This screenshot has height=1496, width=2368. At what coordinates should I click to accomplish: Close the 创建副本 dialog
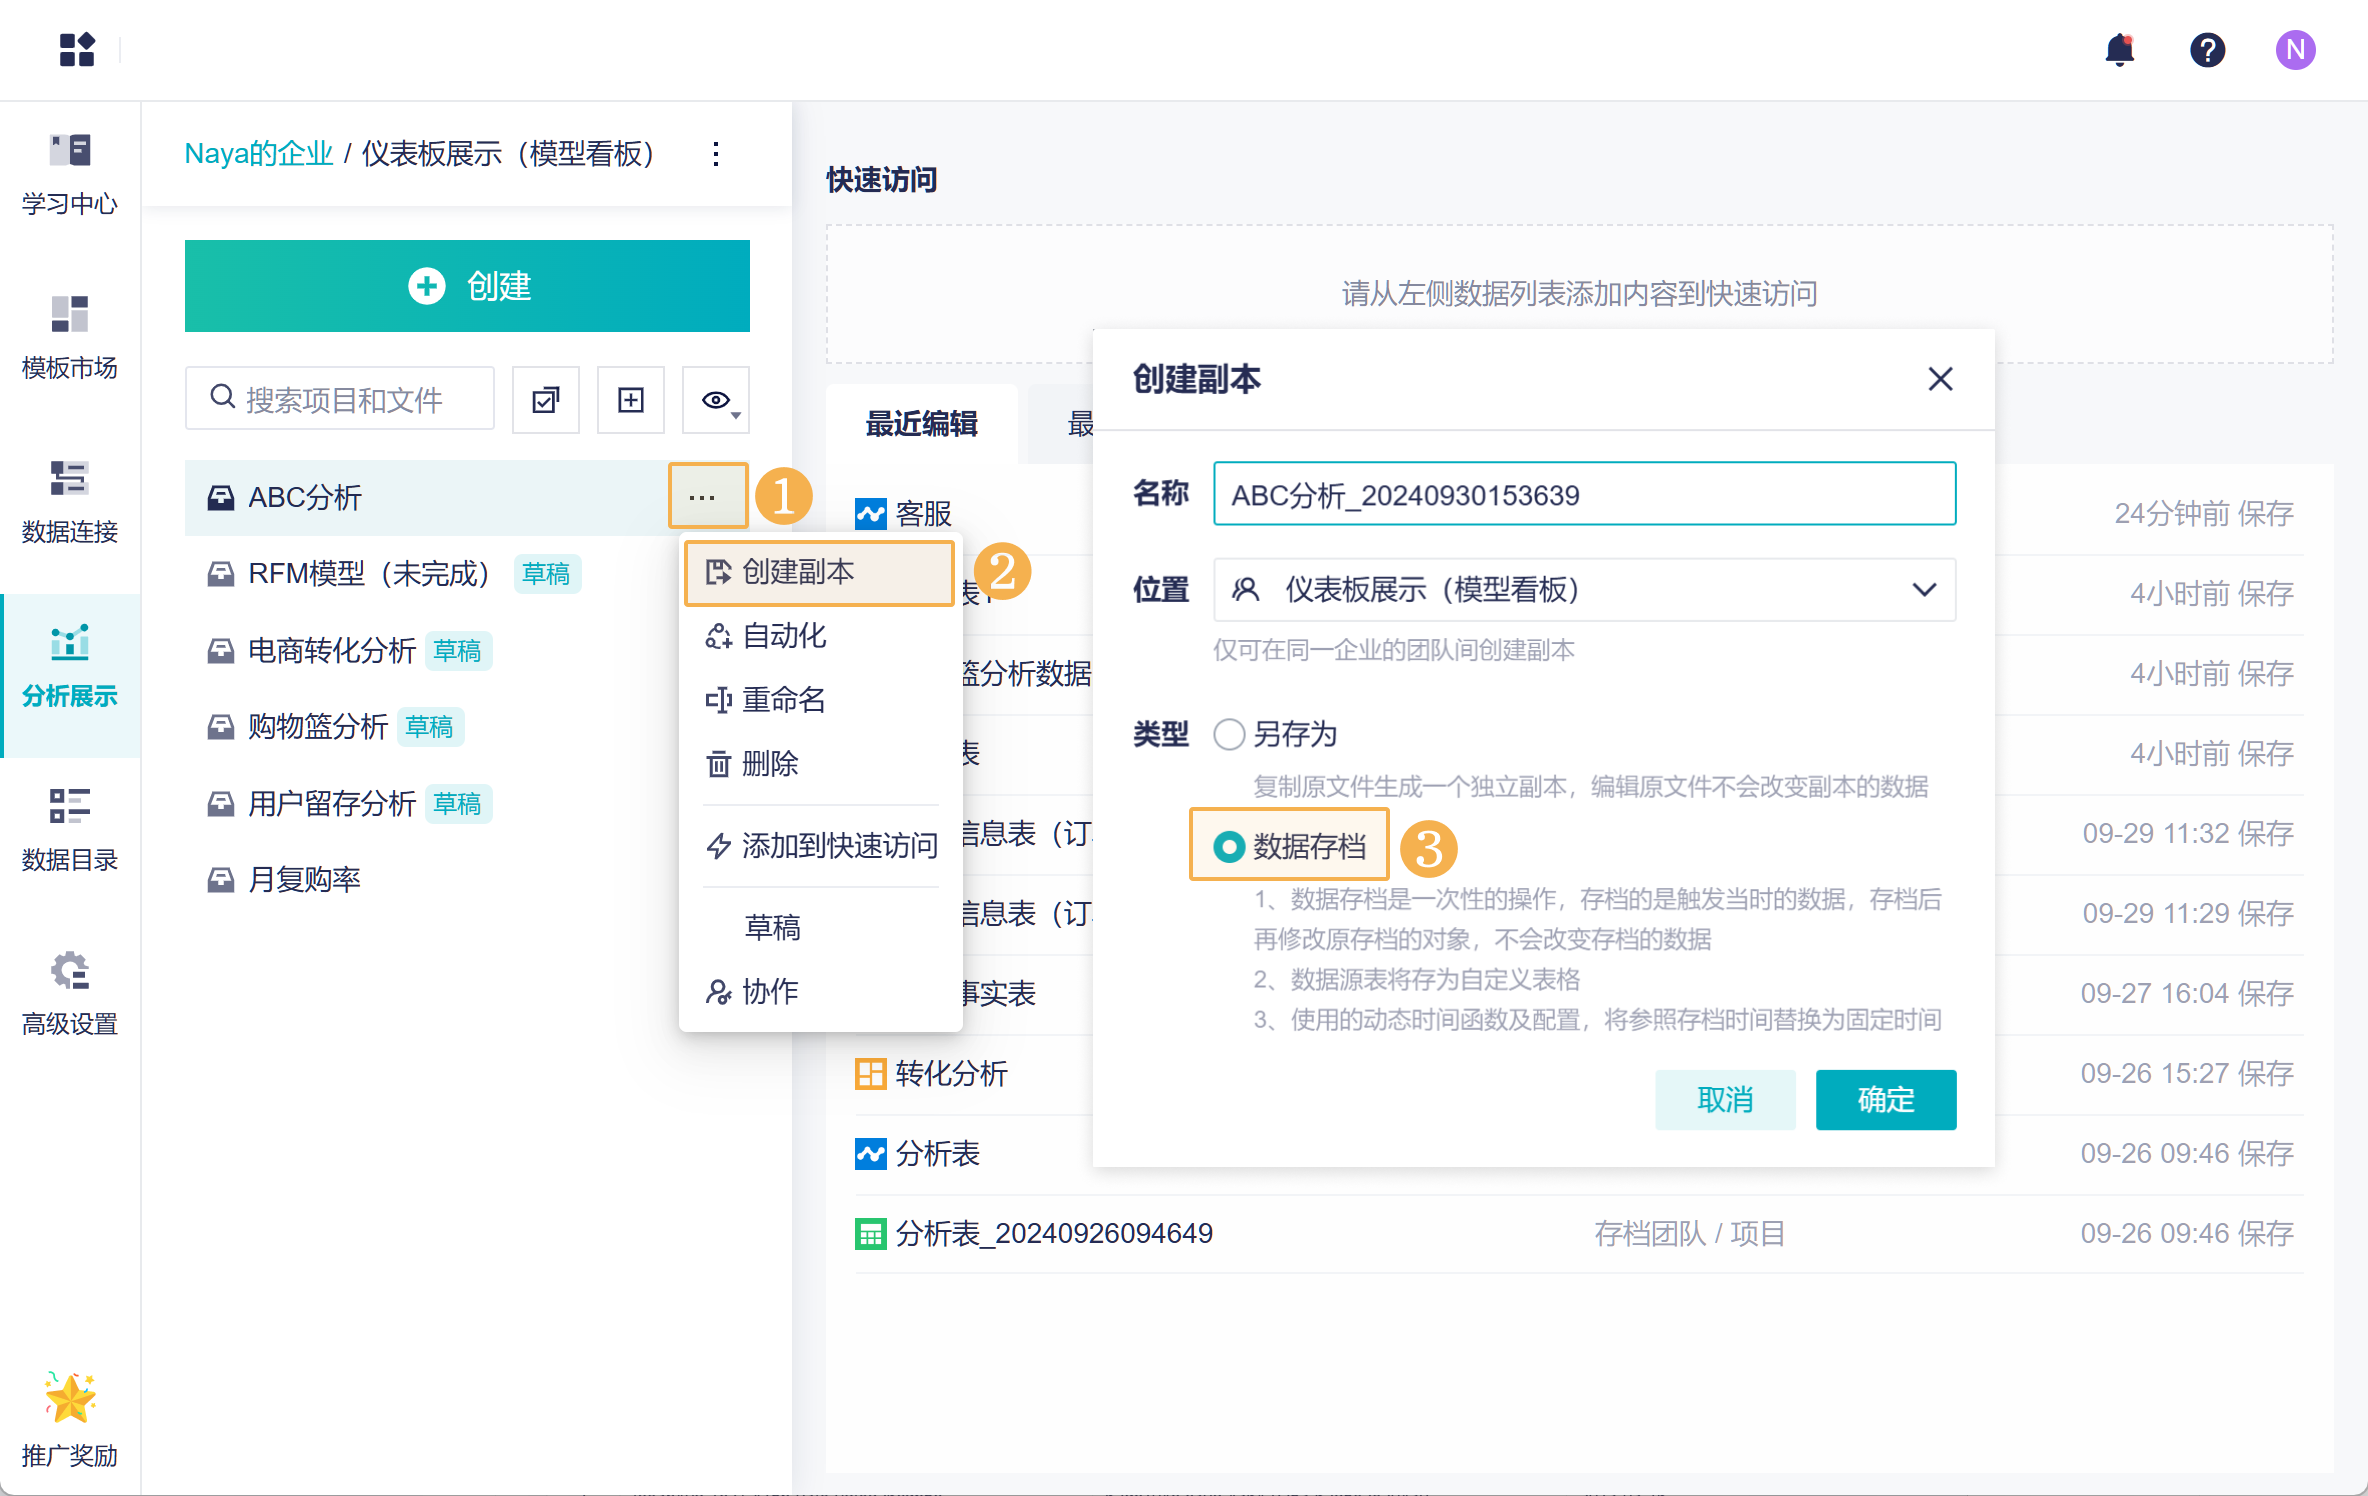point(1940,379)
